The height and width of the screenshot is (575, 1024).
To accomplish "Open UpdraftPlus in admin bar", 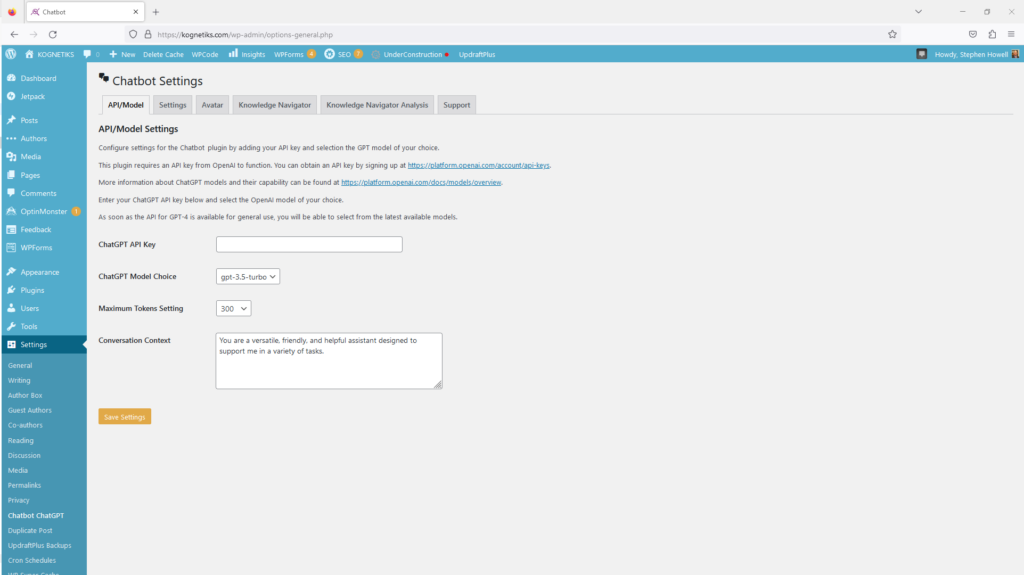I will (477, 54).
